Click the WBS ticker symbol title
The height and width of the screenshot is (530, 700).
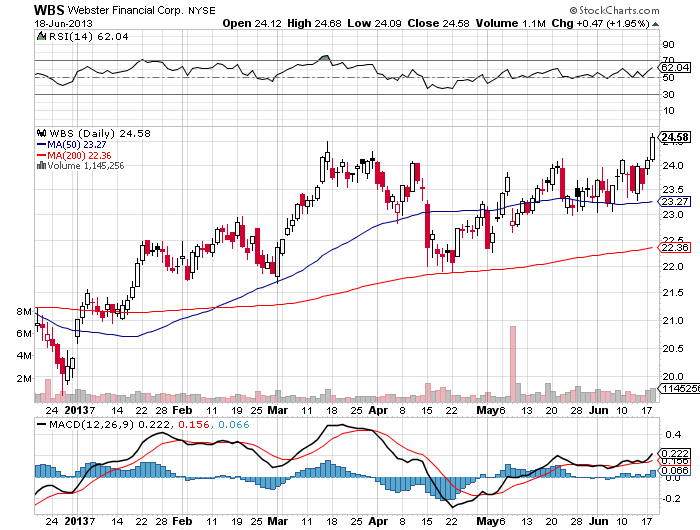click(49, 10)
